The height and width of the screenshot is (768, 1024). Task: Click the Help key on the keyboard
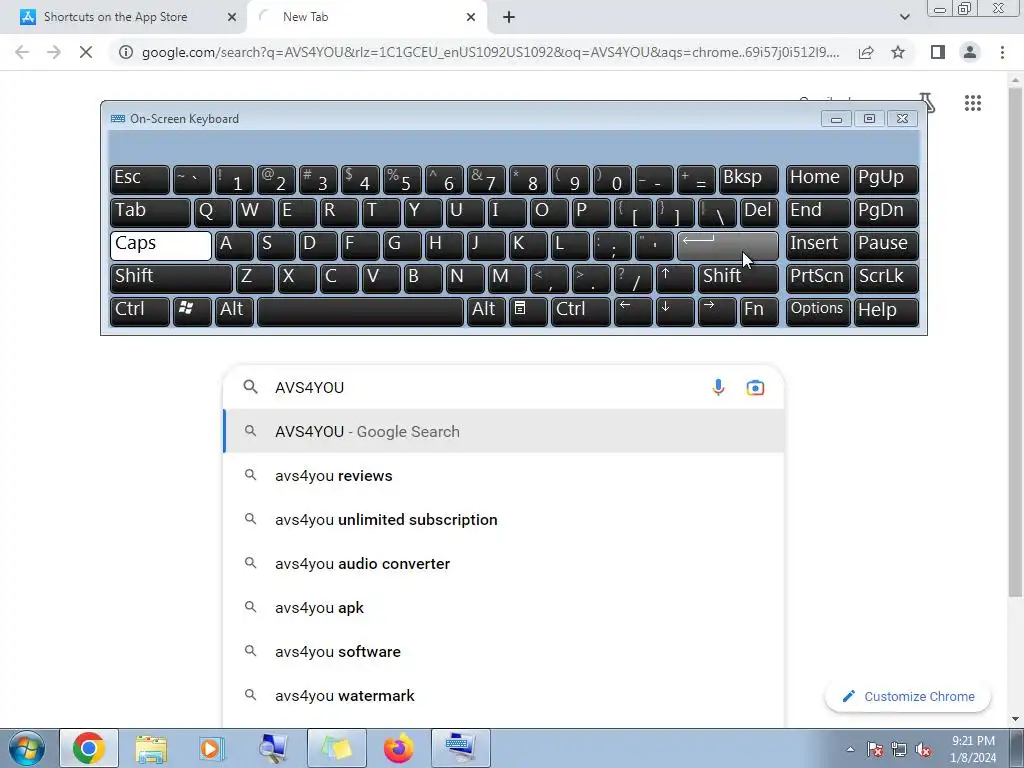(x=886, y=310)
